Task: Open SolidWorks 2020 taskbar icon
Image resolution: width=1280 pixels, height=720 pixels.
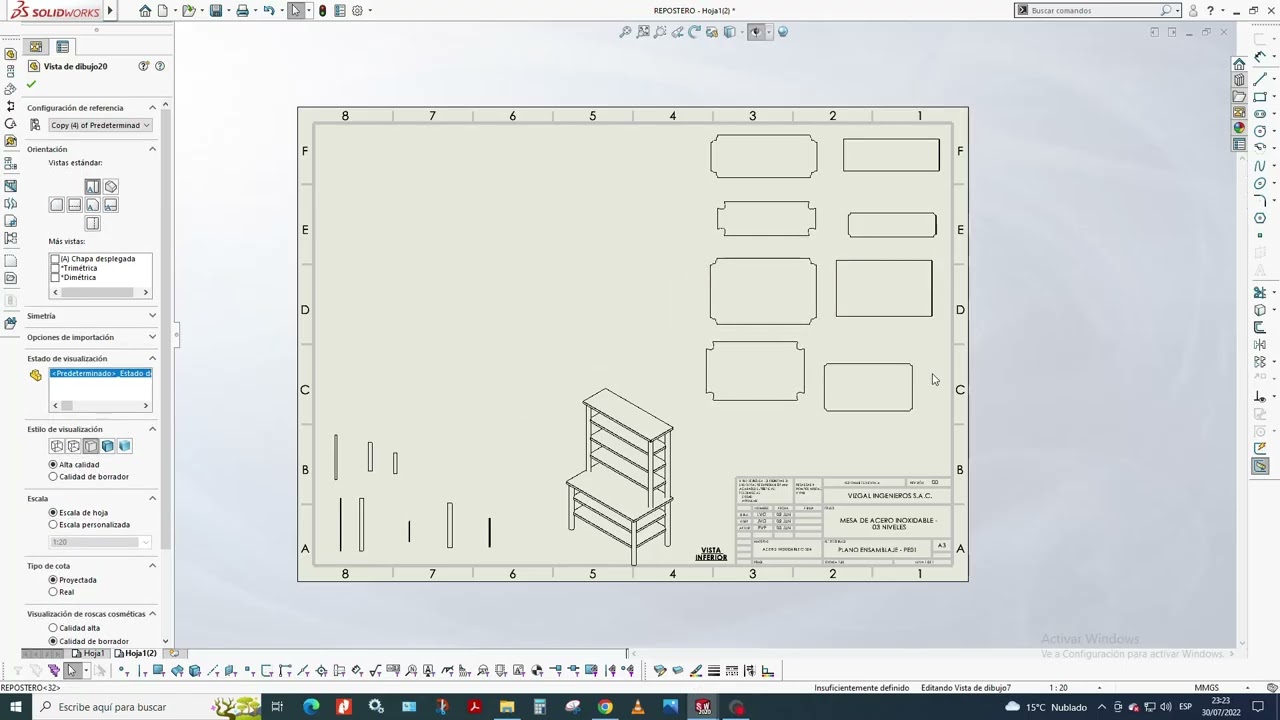Action: (703, 707)
